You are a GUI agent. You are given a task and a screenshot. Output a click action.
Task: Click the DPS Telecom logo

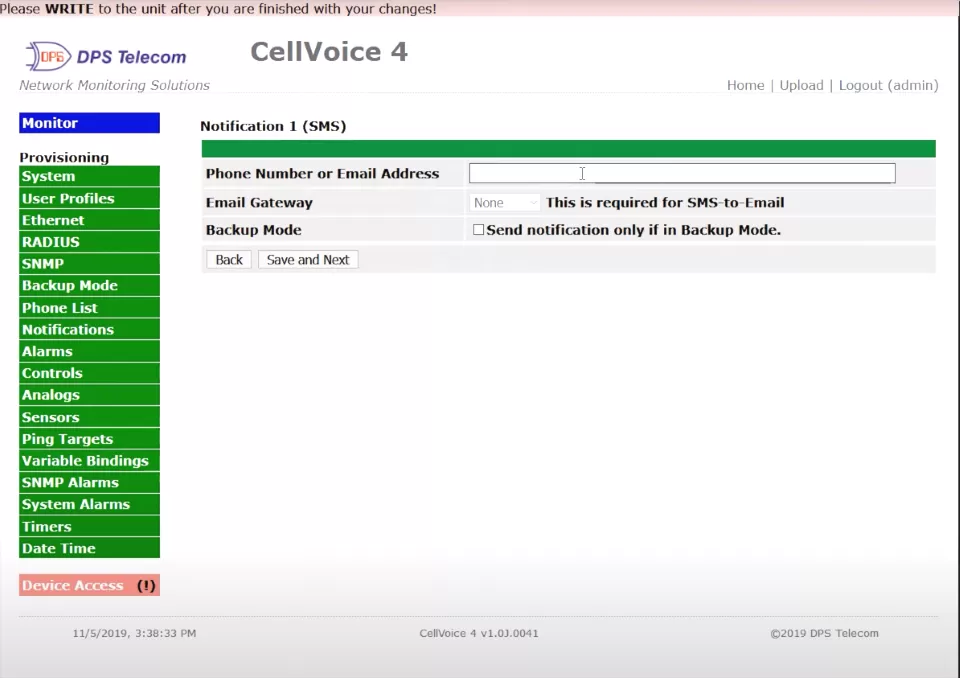pyautogui.click(x=106, y=56)
